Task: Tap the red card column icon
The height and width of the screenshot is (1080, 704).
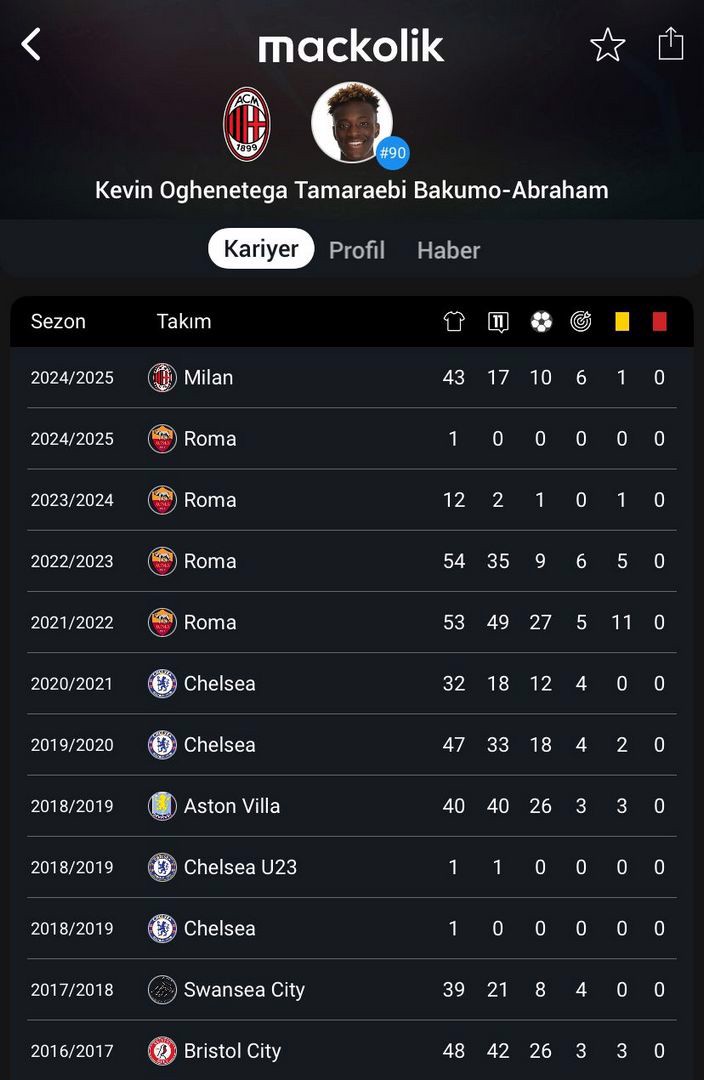Action: pos(659,321)
